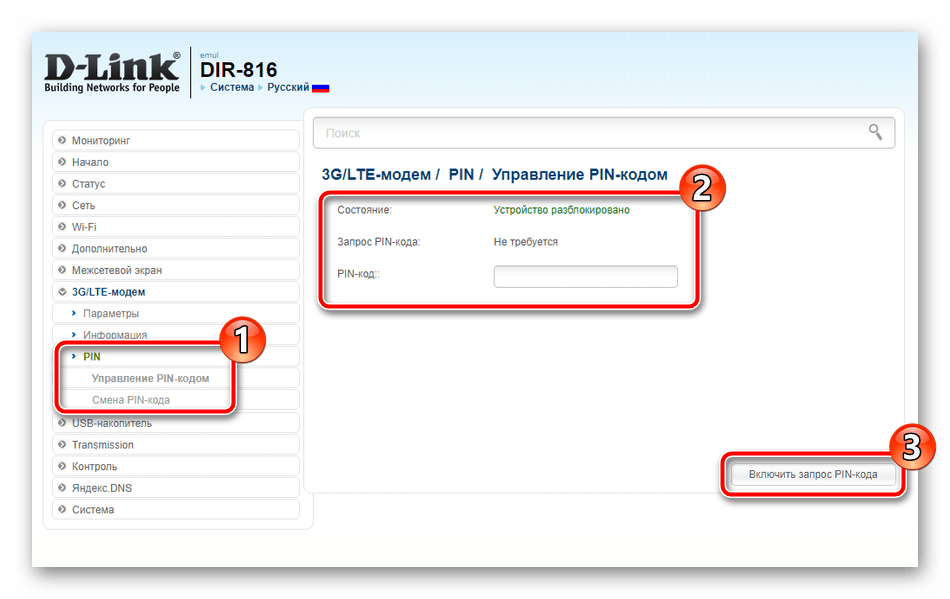Image resolution: width=950 pixels, height=599 pixels.
Task: Click the Не требуется value text
Action: (525, 242)
